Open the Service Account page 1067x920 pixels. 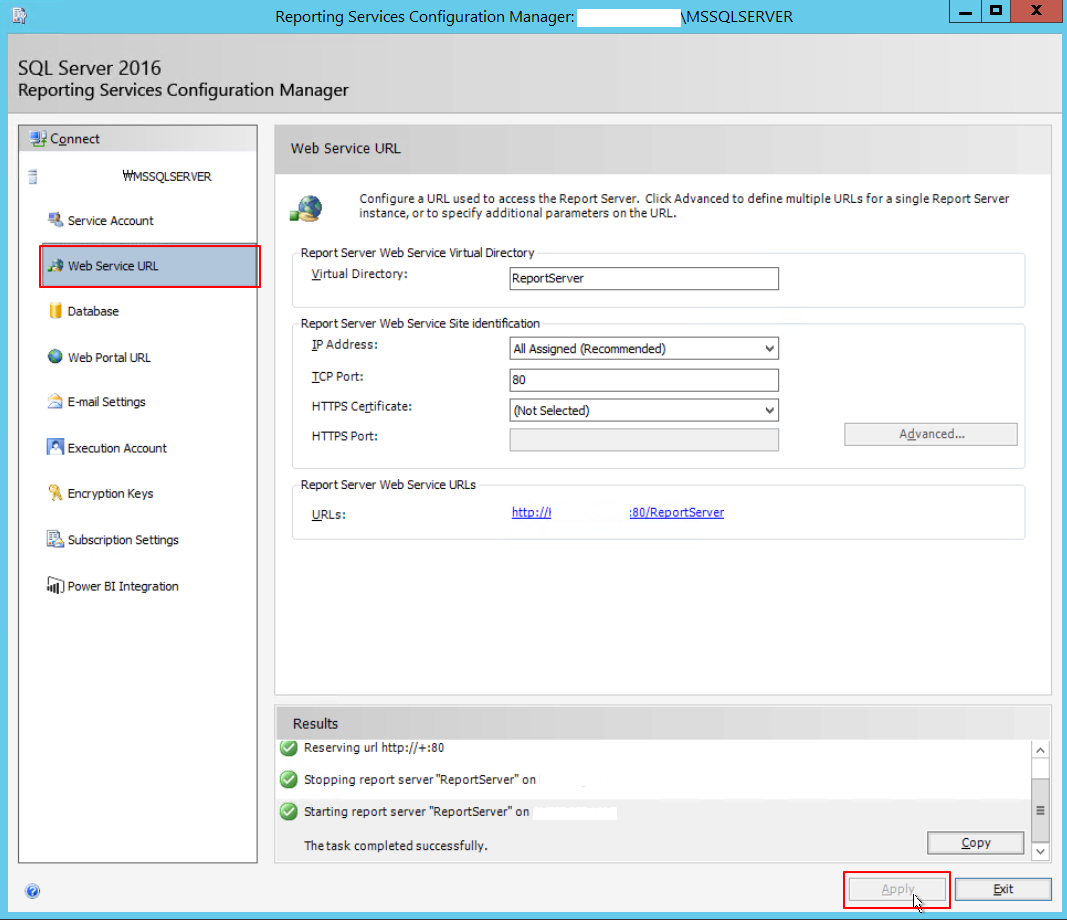pyautogui.click(x=110, y=220)
